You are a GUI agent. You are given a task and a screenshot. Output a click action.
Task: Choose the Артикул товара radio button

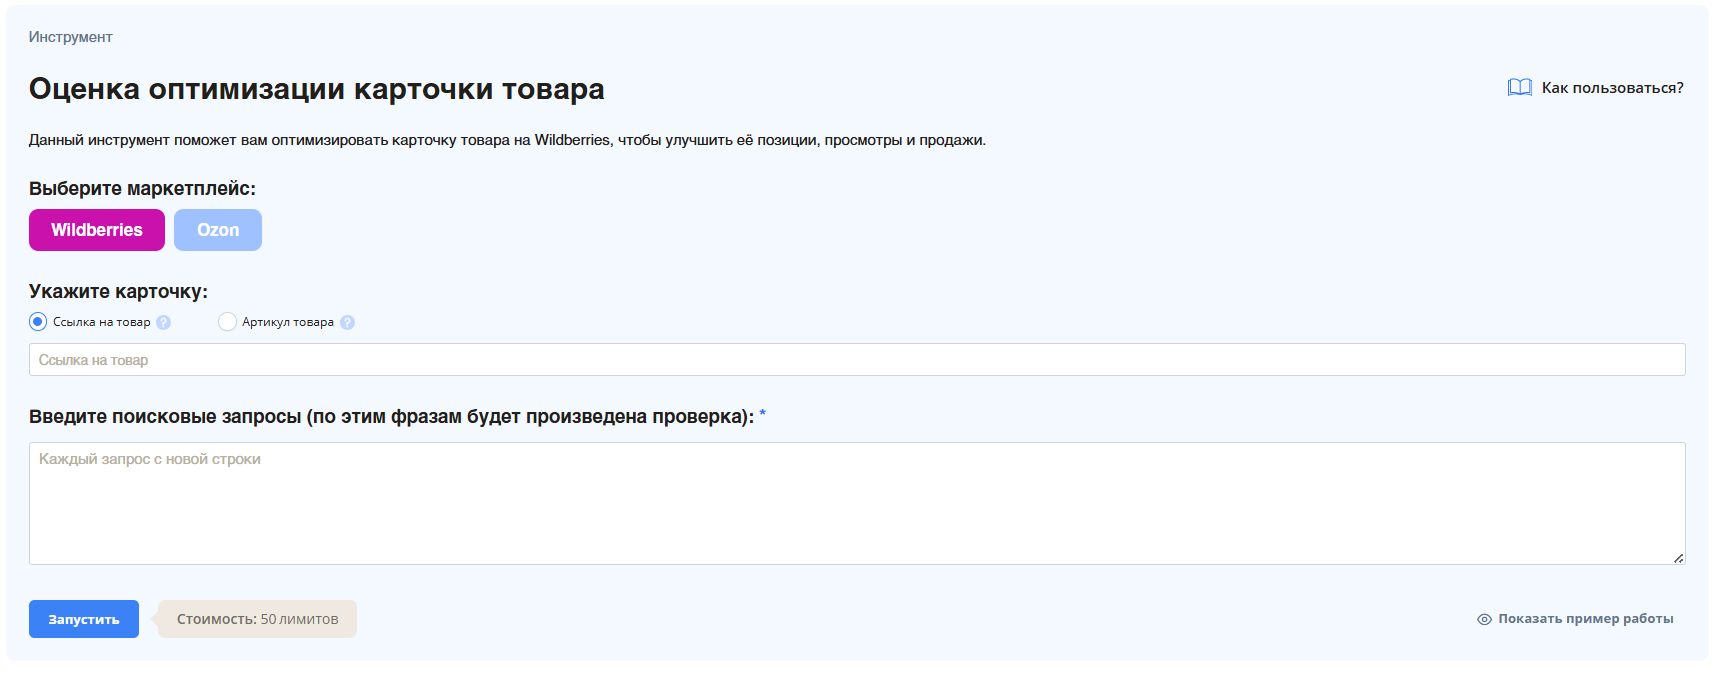coord(227,322)
